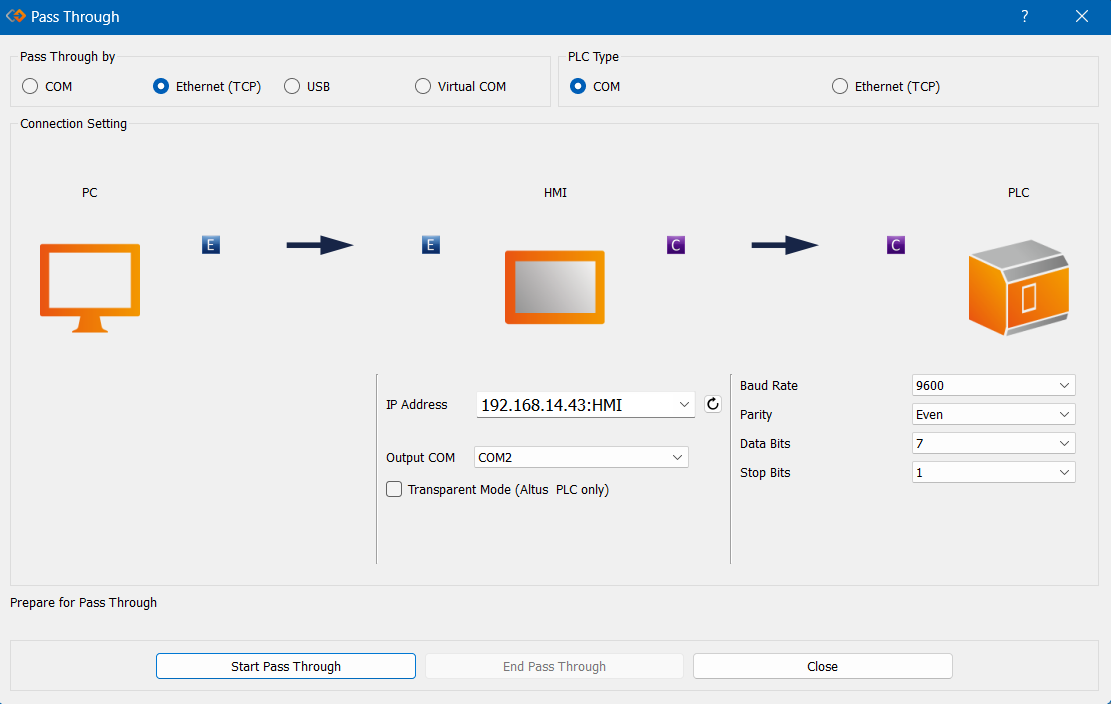Screen dimensions: 1111x704
Task: Open the Output COM dropdown
Action: (x=581, y=458)
